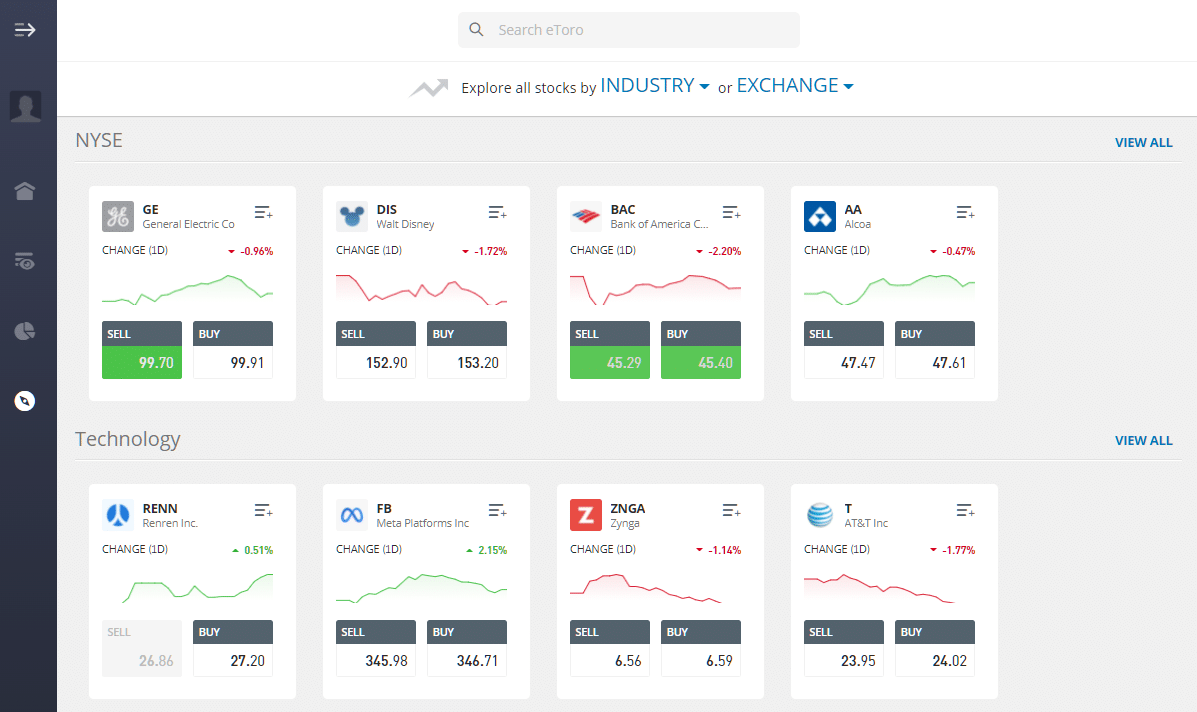Select the discover compass icon in sidebar
Viewport: 1197px width, 712px height.
pos(24,401)
